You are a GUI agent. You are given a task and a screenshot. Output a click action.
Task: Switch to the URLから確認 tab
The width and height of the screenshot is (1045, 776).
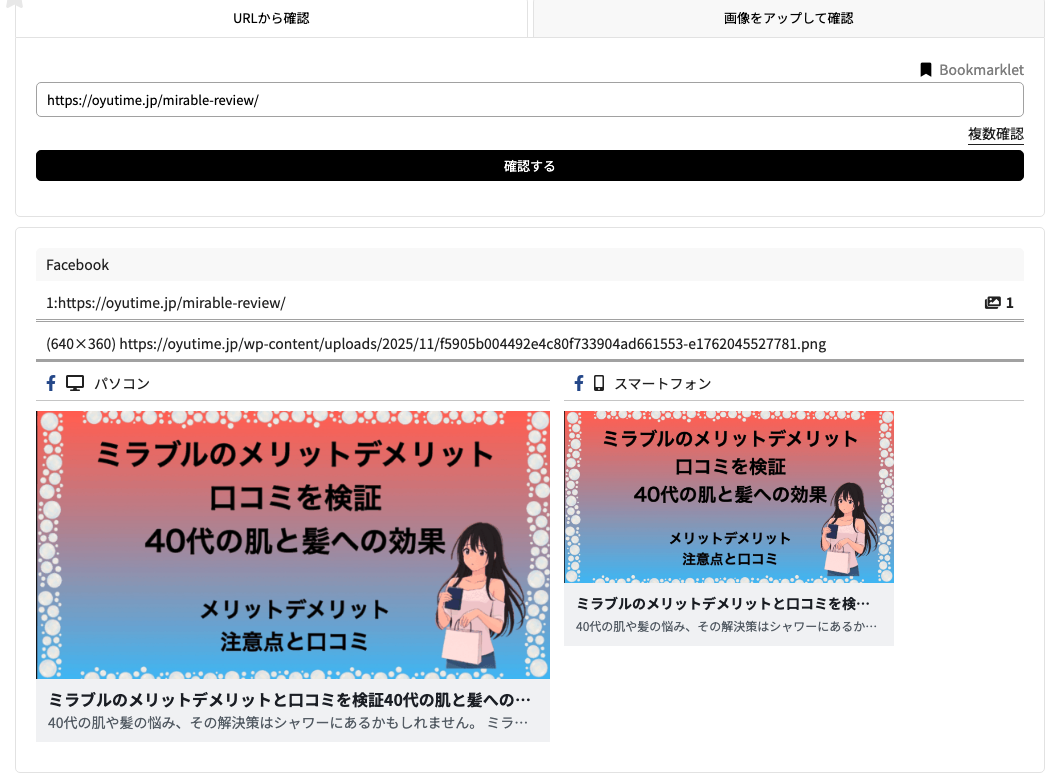(271, 18)
